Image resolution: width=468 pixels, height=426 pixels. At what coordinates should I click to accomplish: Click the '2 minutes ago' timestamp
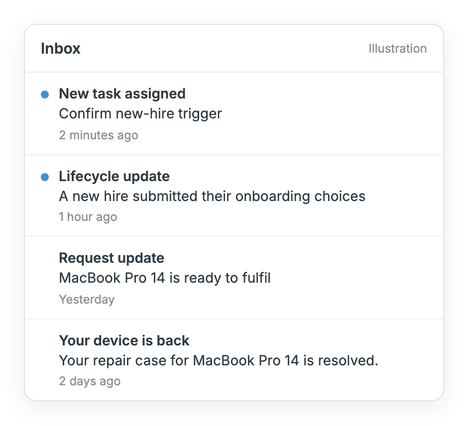tap(99, 135)
